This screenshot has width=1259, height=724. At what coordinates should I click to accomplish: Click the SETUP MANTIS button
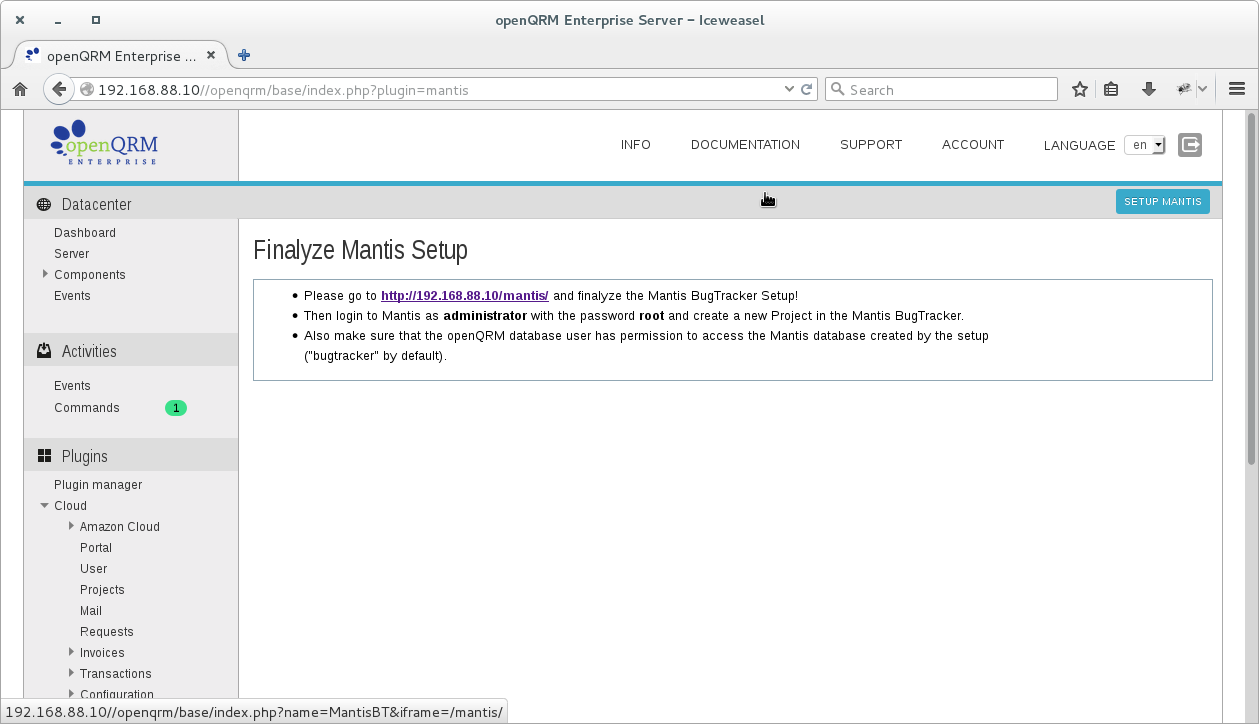click(1162, 202)
